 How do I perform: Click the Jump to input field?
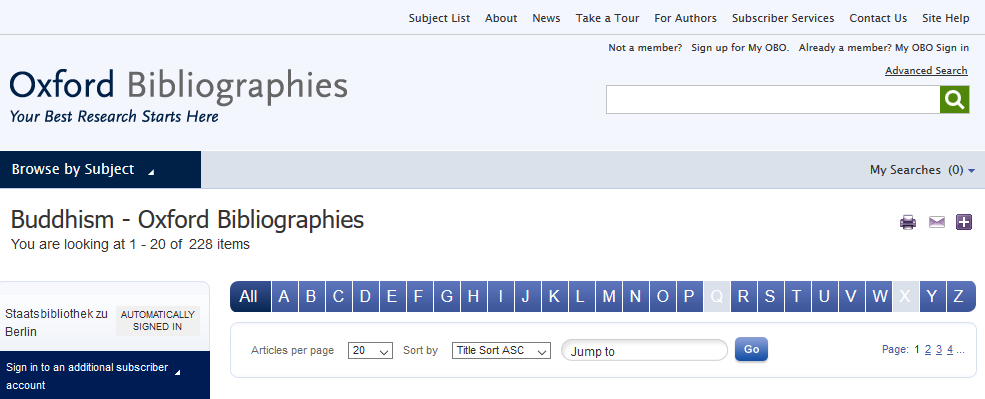pyautogui.click(x=644, y=351)
